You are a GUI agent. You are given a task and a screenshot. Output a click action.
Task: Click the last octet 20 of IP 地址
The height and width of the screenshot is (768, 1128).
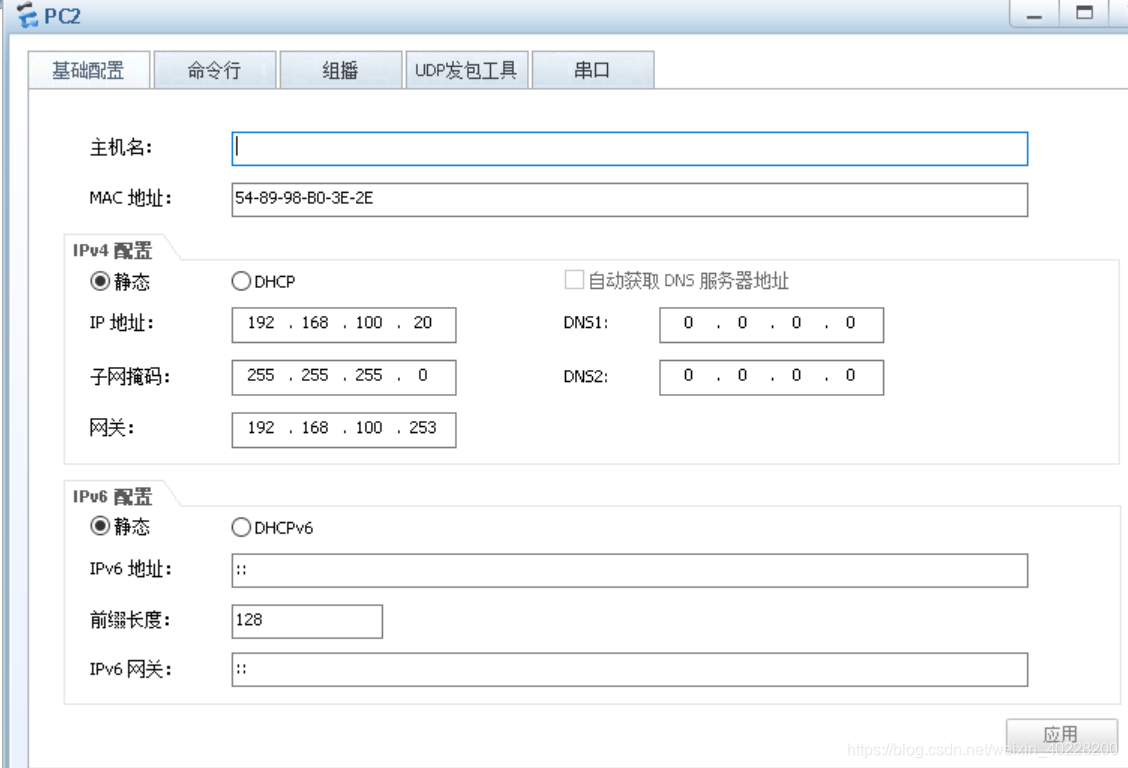click(423, 323)
